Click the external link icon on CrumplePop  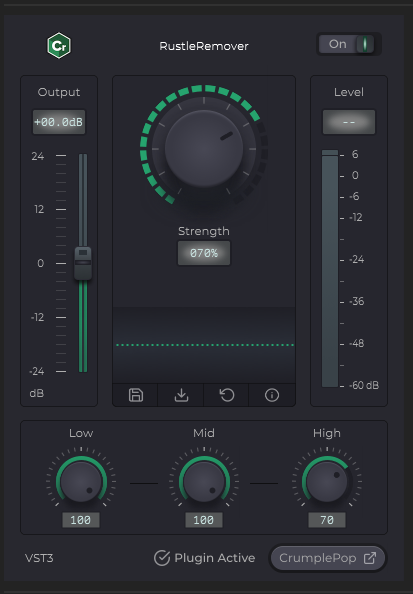coord(370,558)
